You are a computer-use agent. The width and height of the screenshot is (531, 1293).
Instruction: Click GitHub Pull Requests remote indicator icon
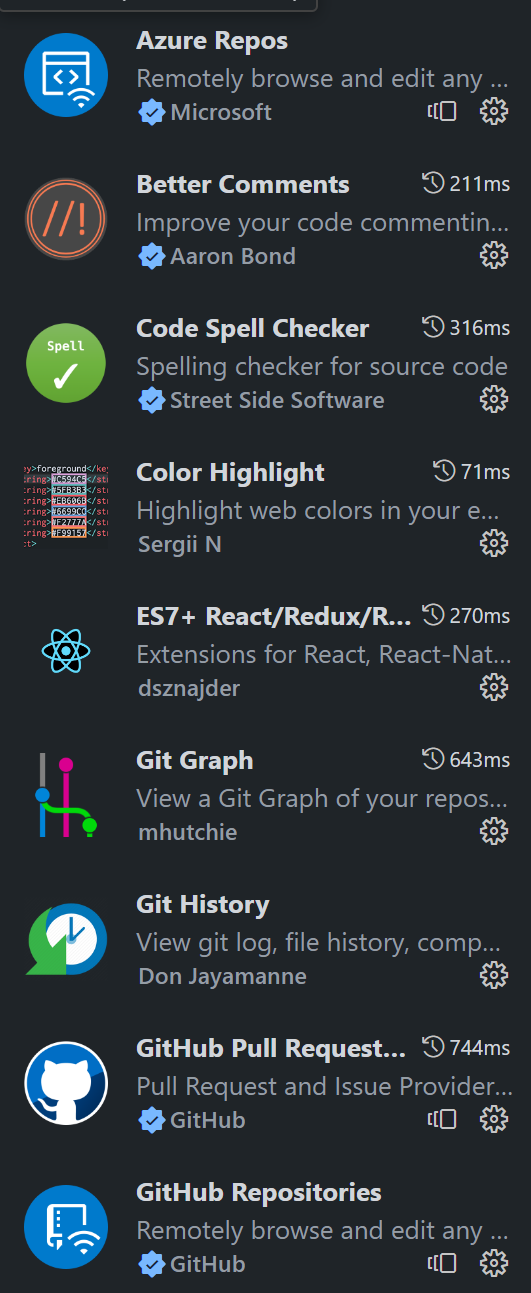(443, 1119)
